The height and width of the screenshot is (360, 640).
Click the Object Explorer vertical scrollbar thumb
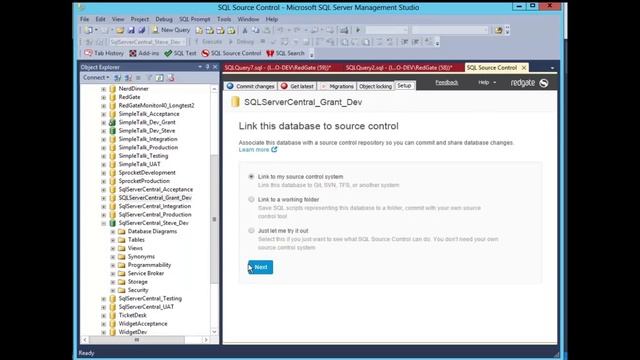tap(214, 220)
